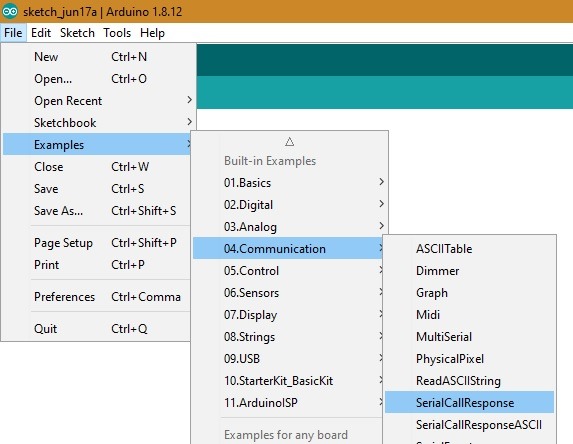Open the Edit menu
The image size is (573, 444).
pos(41,33)
